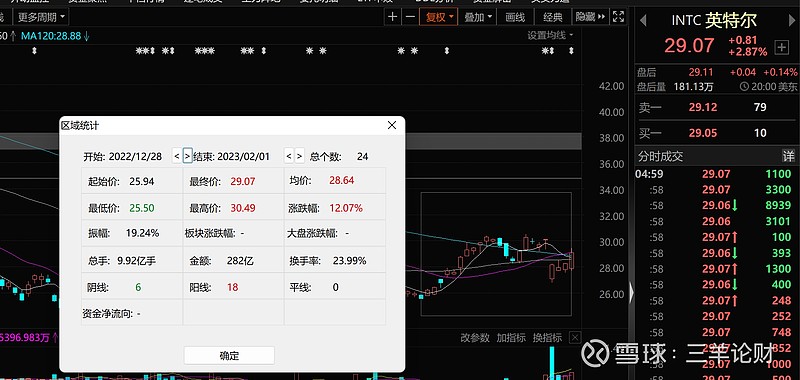Click the 04:59 trade row
The height and width of the screenshot is (380, 800).
pyautogui.click(x=713, y=174)
